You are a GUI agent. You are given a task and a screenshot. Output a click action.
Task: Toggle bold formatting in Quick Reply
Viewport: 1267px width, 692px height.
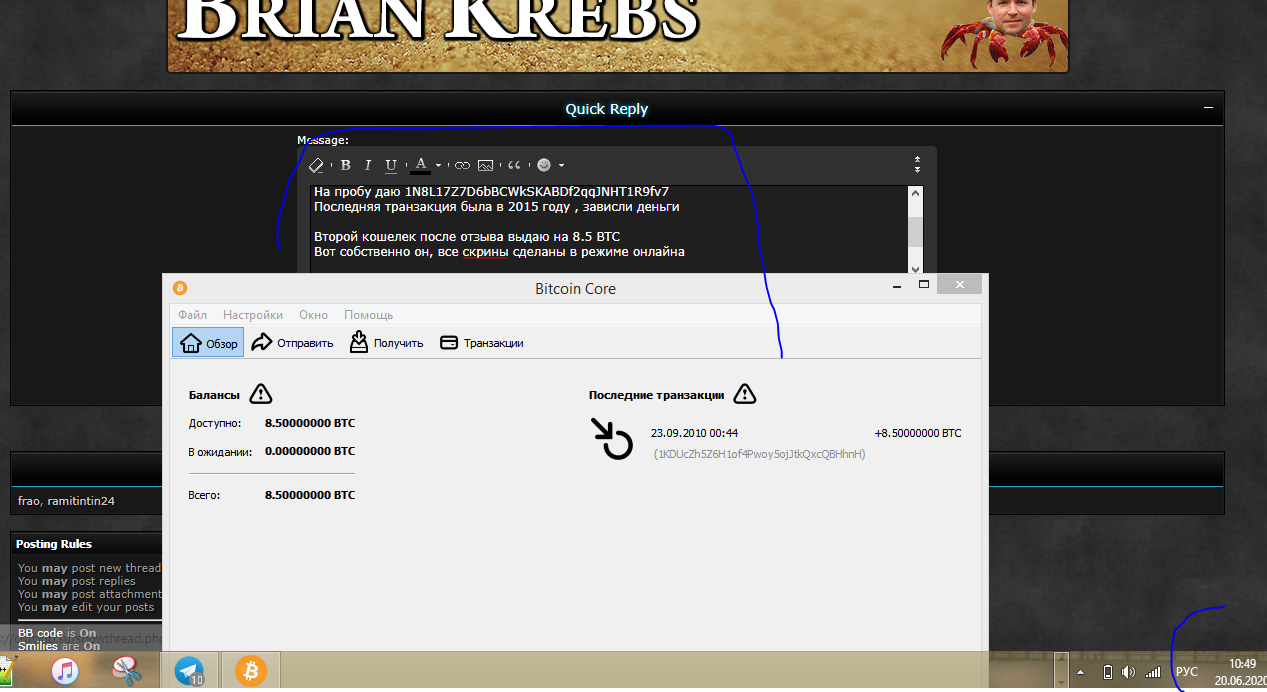coord(345,165)
